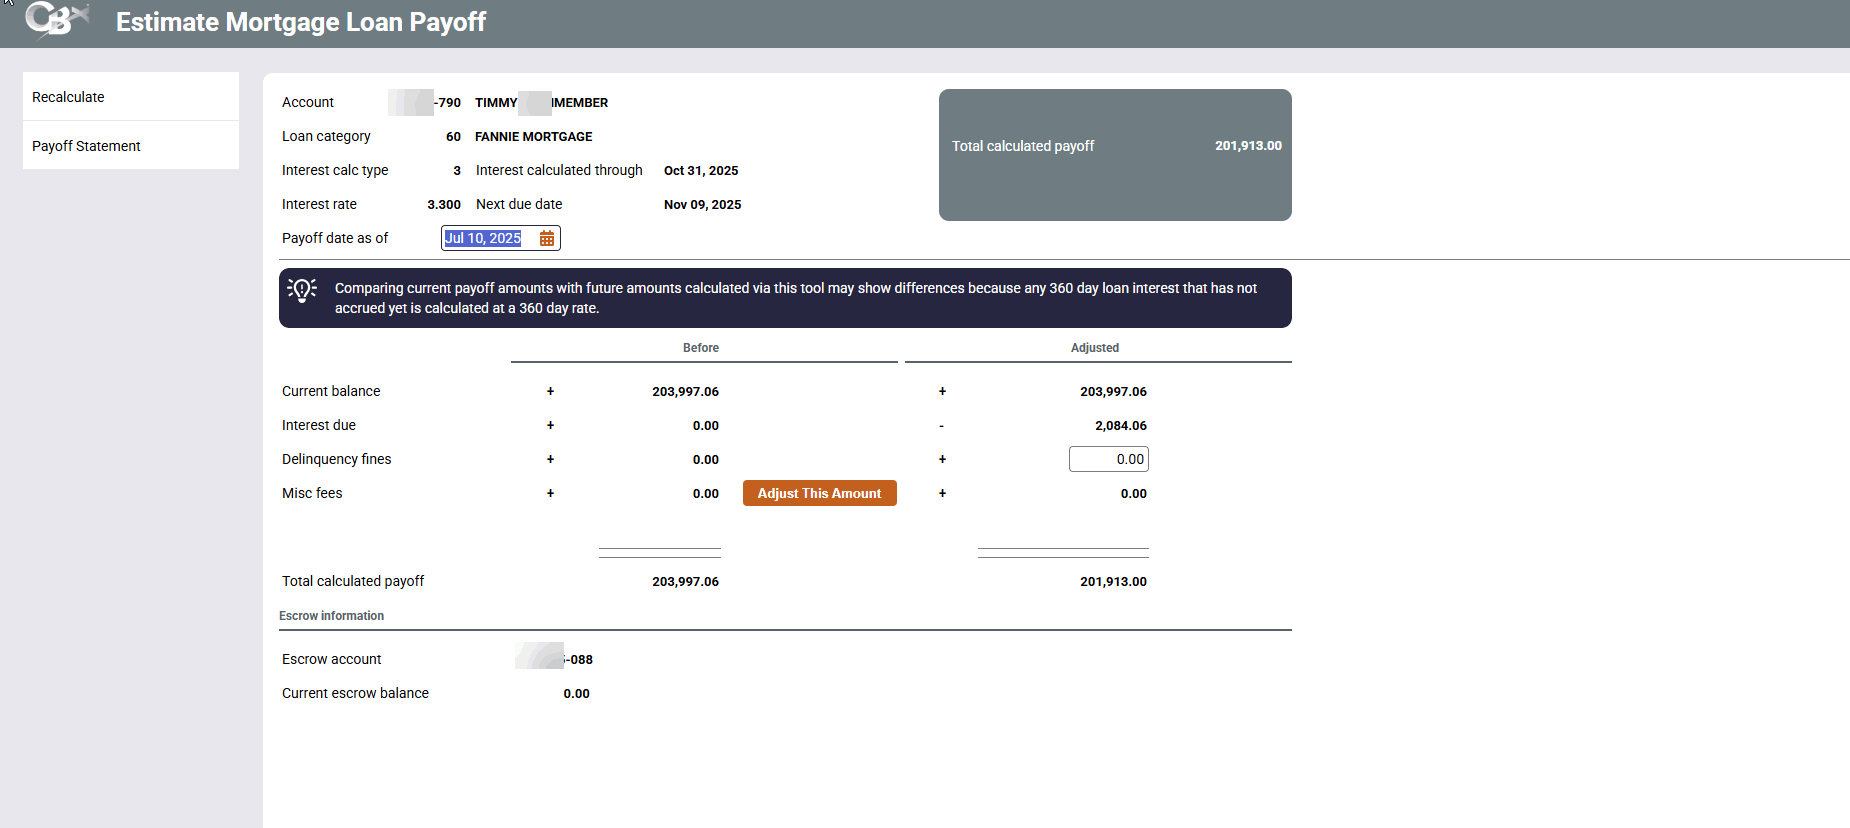Select the account number ending in -790
The image size is (1850, 828).
[x=425, y=103]
